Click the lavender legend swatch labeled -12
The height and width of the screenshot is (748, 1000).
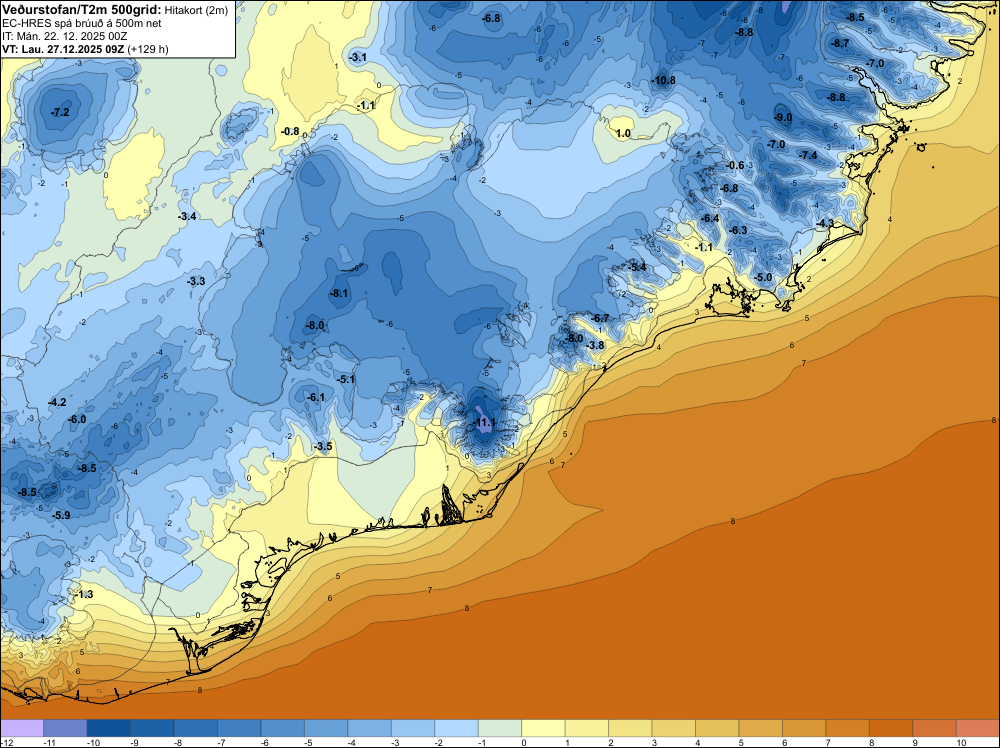(22, 728)
